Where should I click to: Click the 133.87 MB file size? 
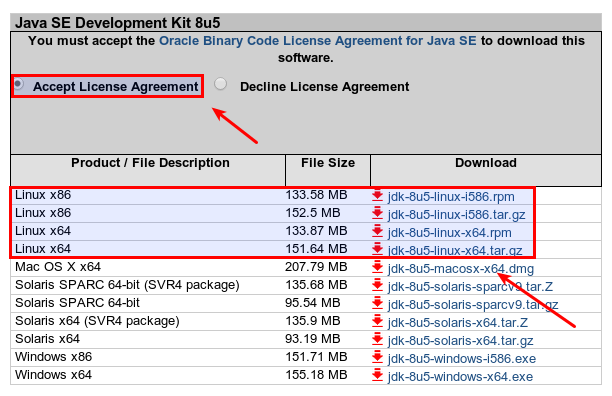click(316, 231)
